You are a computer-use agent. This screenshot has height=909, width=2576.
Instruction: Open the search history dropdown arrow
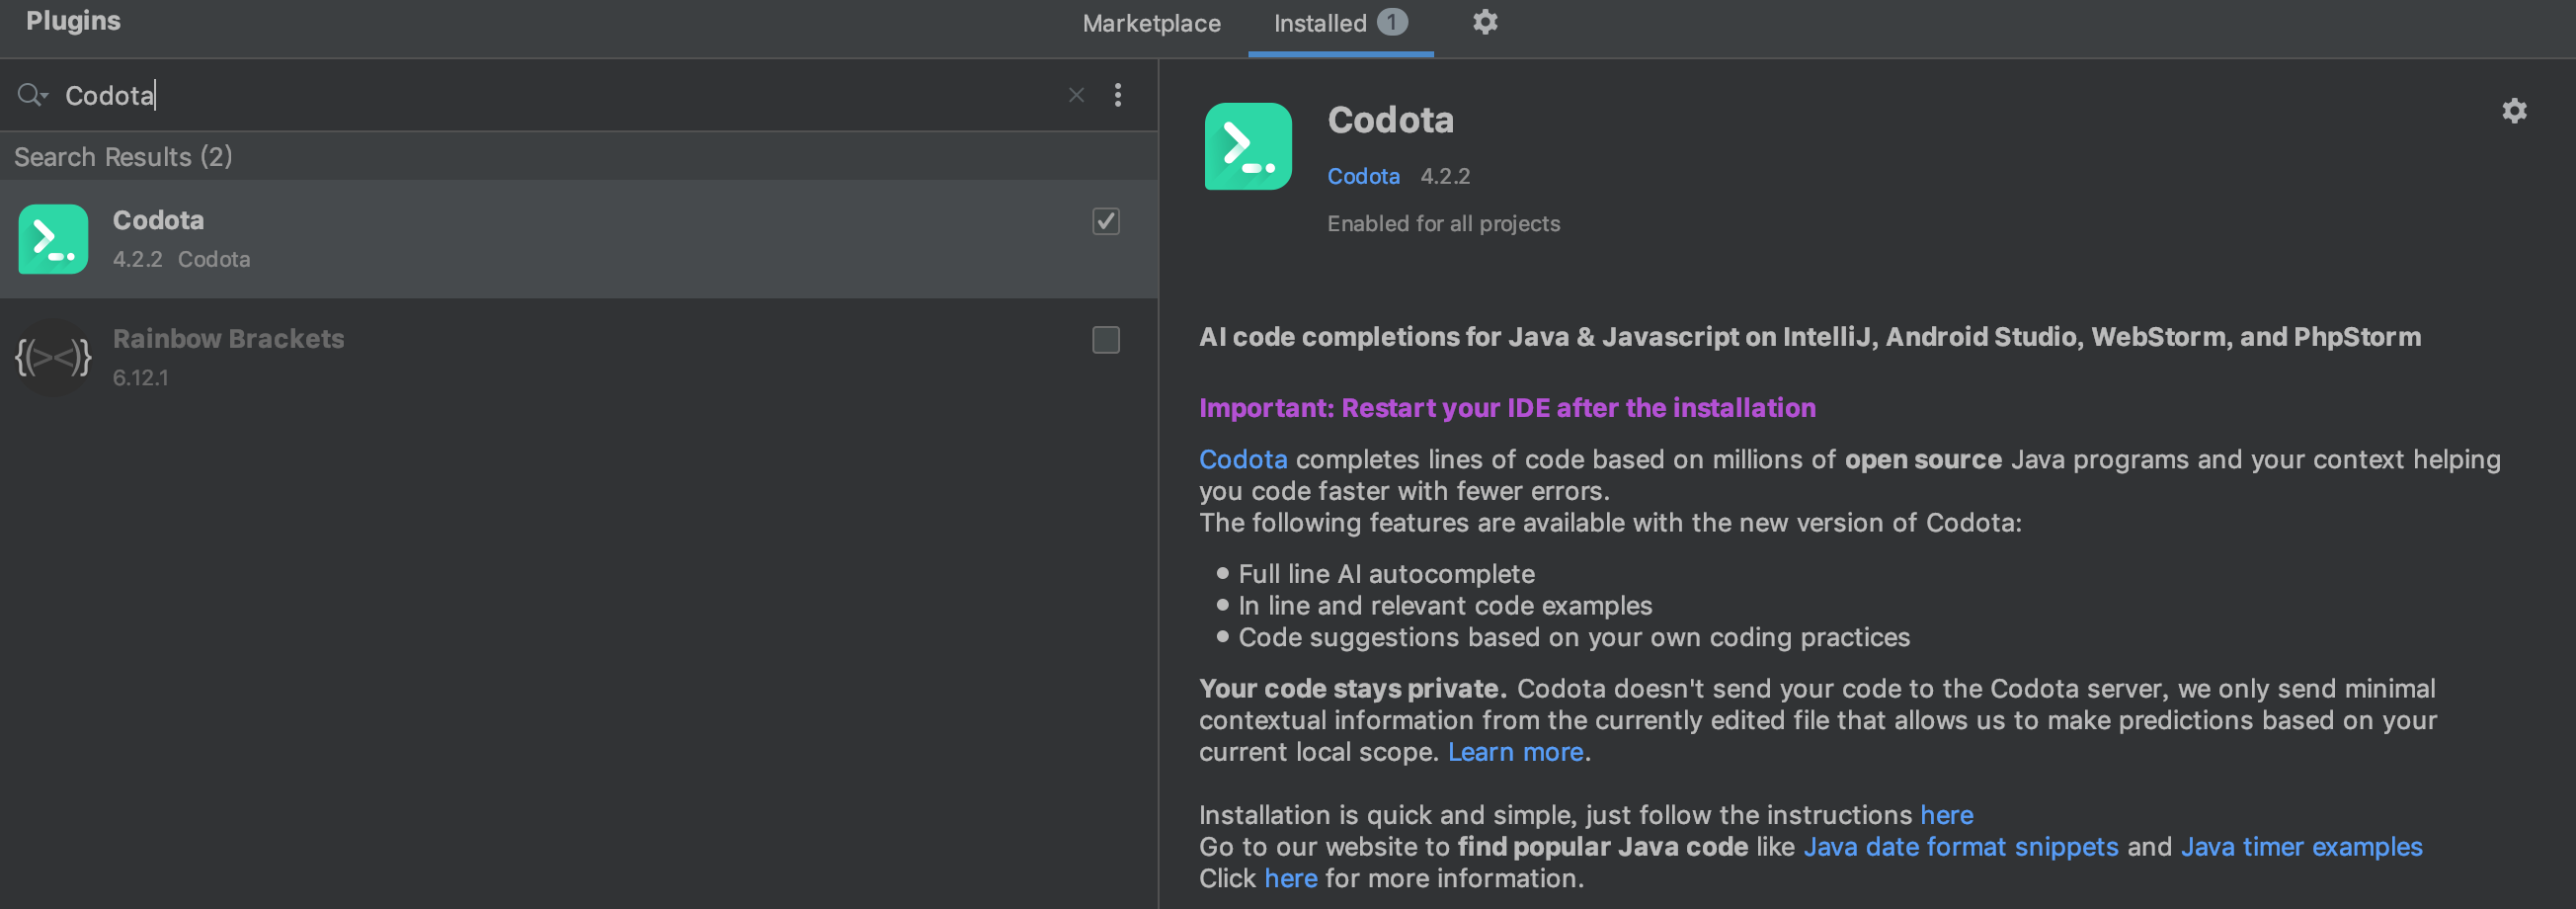pos(44,99)
